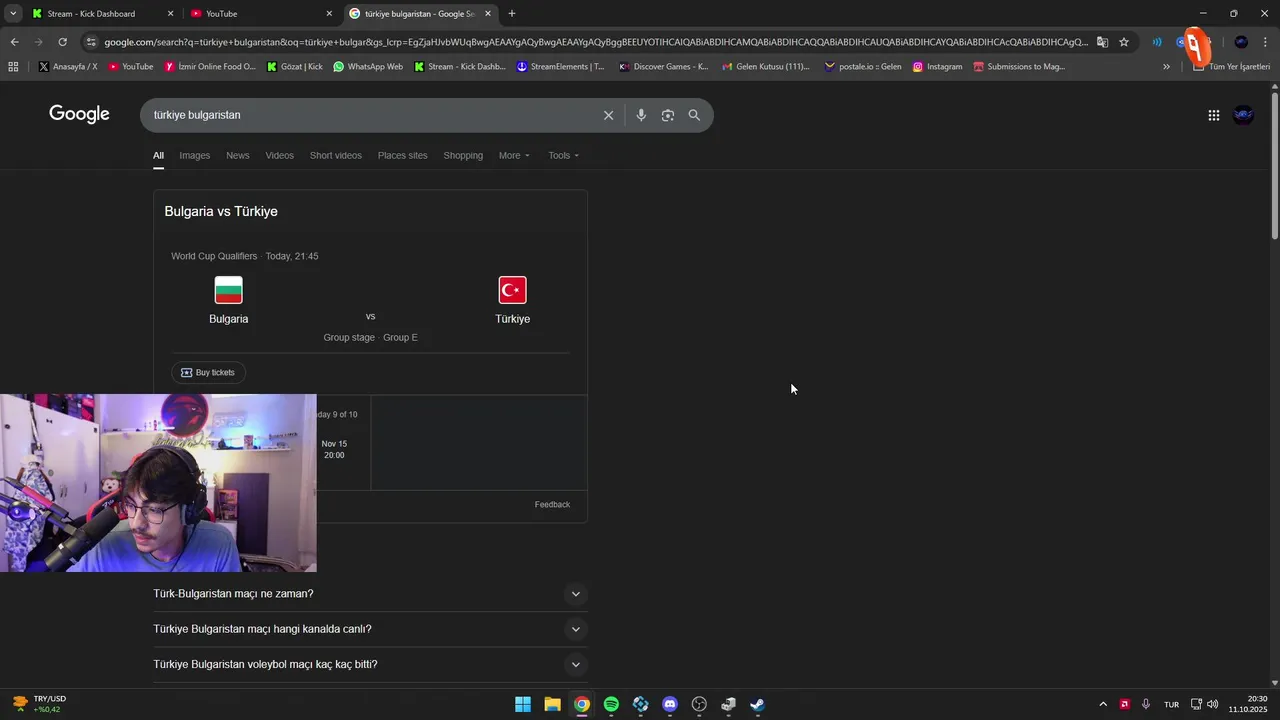Open the Instagram bookmark
Image resolution: width=1280 pixels, height=720 pixels.
937,67
